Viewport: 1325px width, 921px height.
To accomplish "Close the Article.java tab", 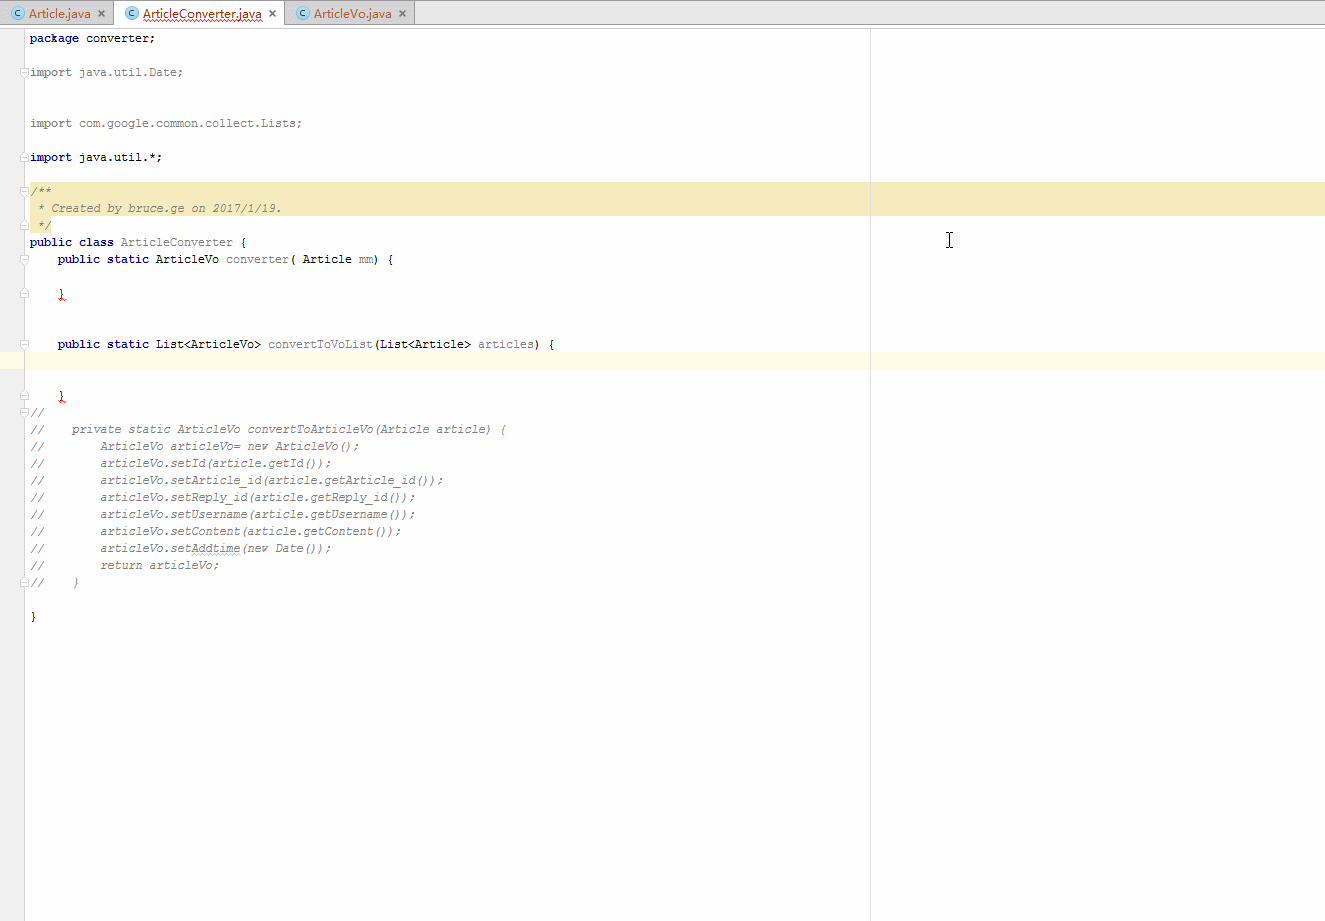I will click(x=103, y=13).
